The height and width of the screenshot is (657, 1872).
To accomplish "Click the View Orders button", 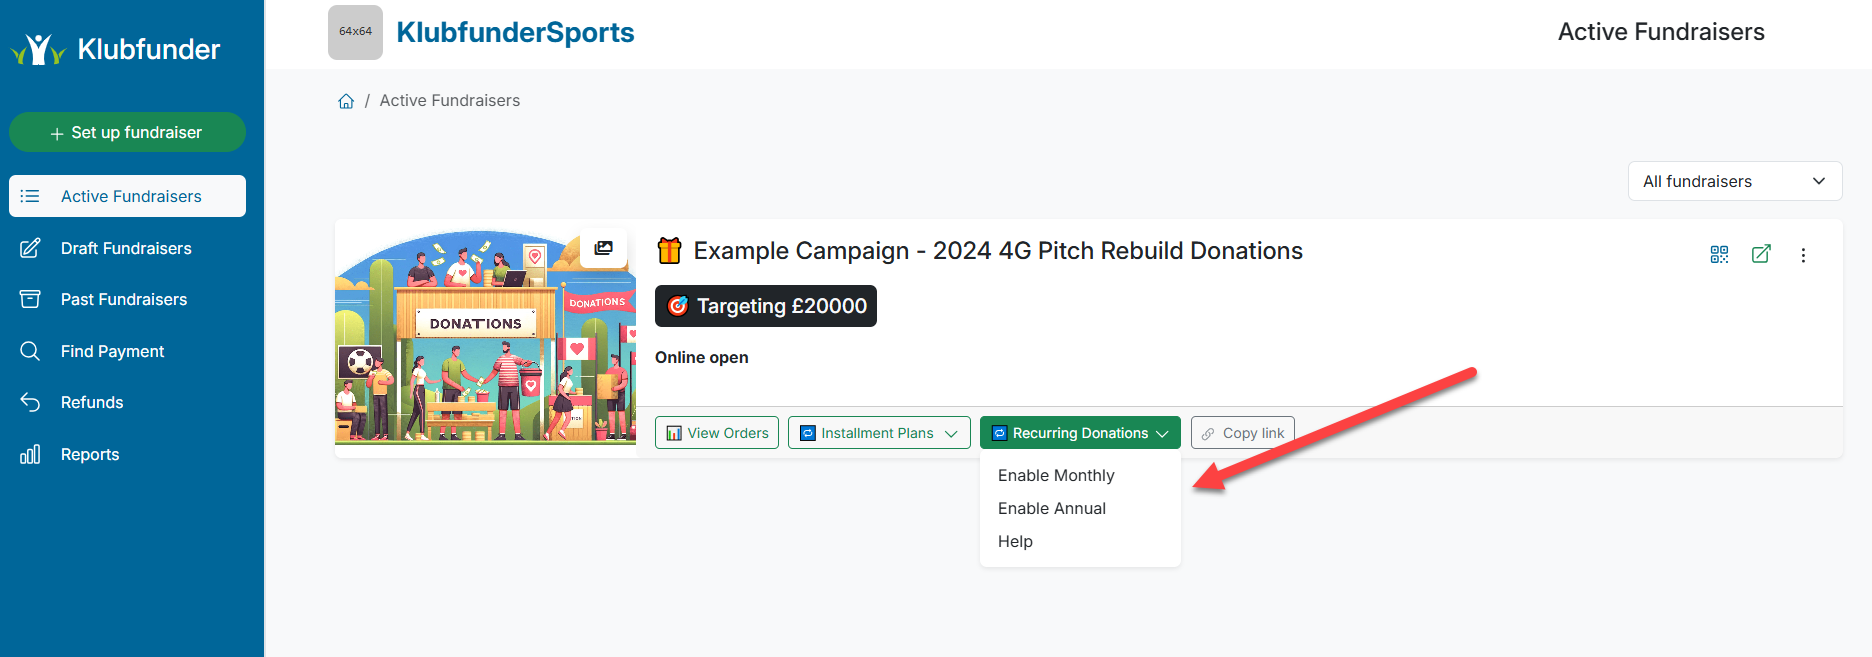I will [x=717, y=433].
